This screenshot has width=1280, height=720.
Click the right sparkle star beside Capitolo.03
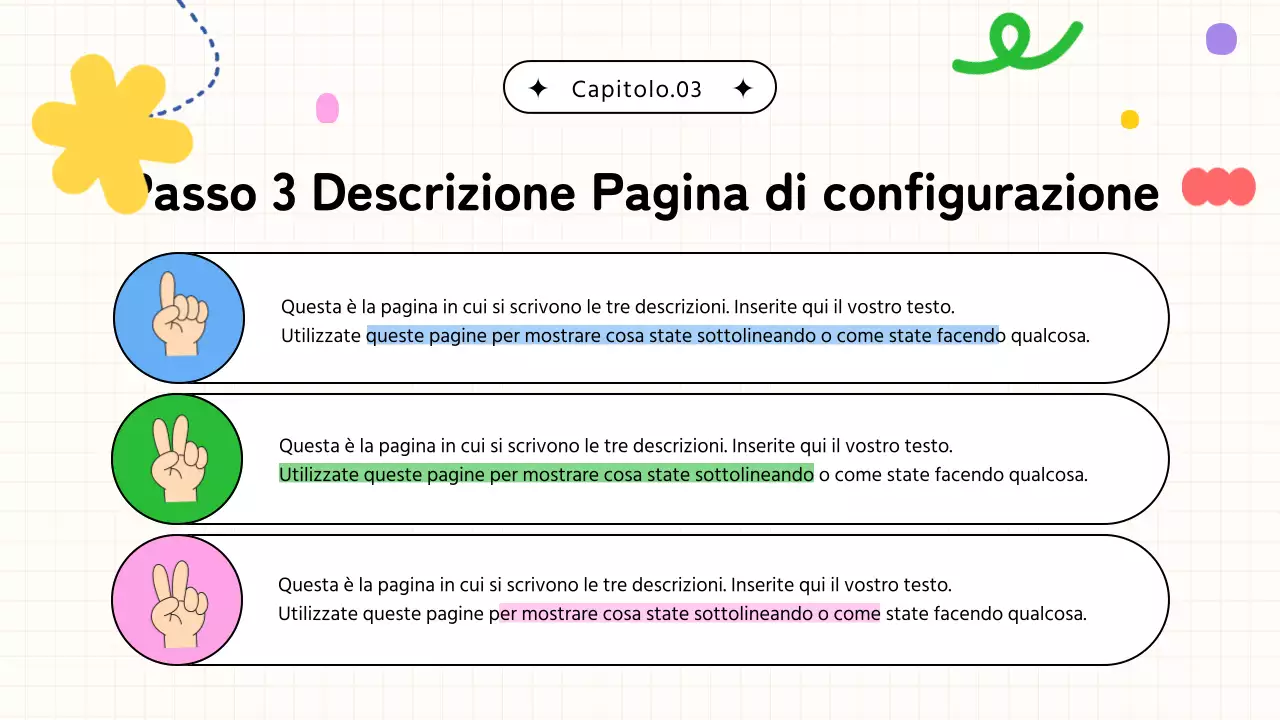[x=743, y=88]
